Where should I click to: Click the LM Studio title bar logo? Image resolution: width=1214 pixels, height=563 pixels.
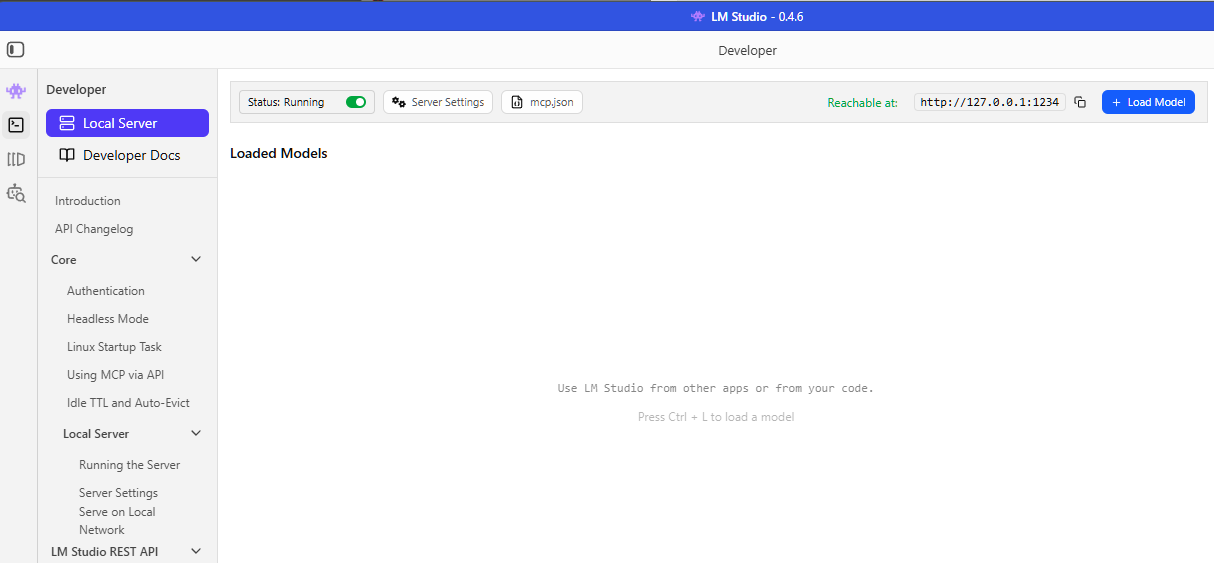(x=697, y=16)
